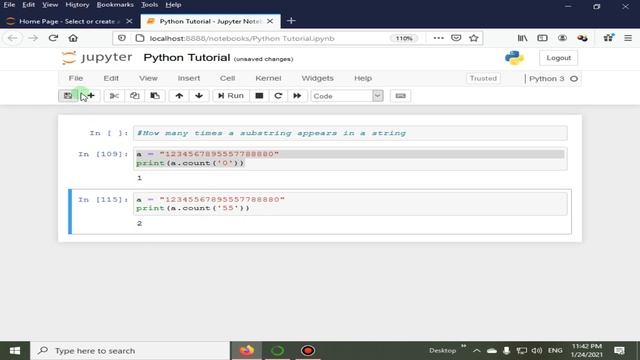640x360 pixels.
Task: Open the volume control in system tray
Action: click(537, 351)
